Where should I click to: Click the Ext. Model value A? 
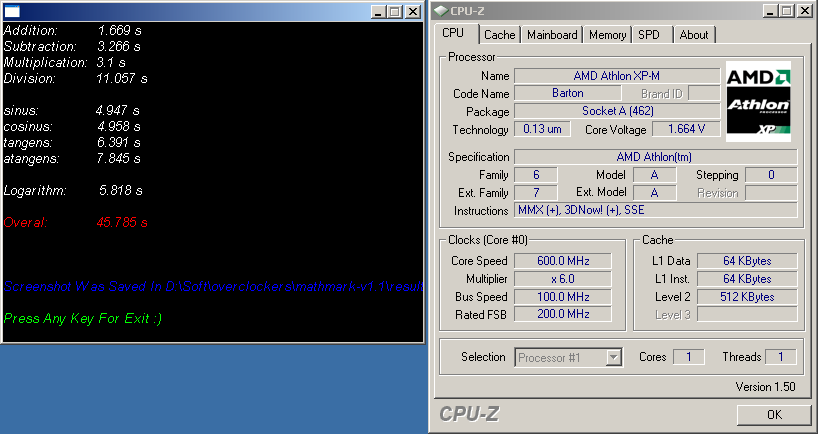point(654,192)
